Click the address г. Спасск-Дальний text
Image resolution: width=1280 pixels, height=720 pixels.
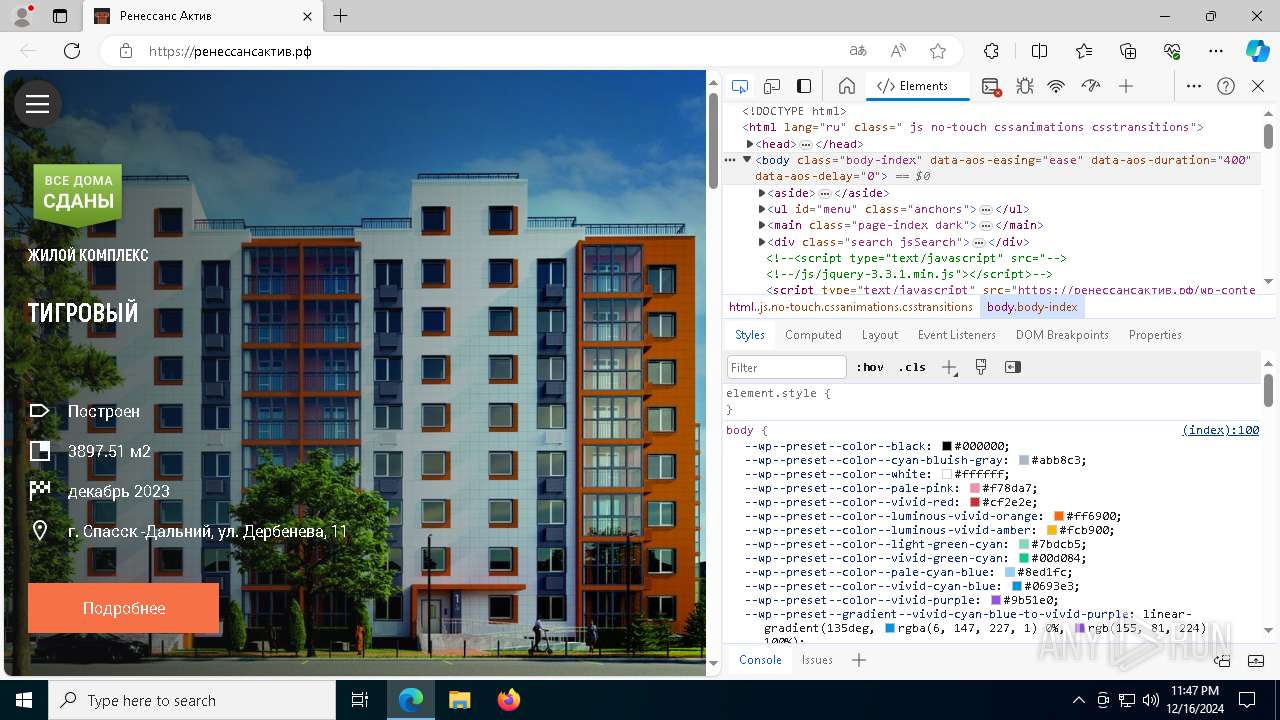coord(207,531)
